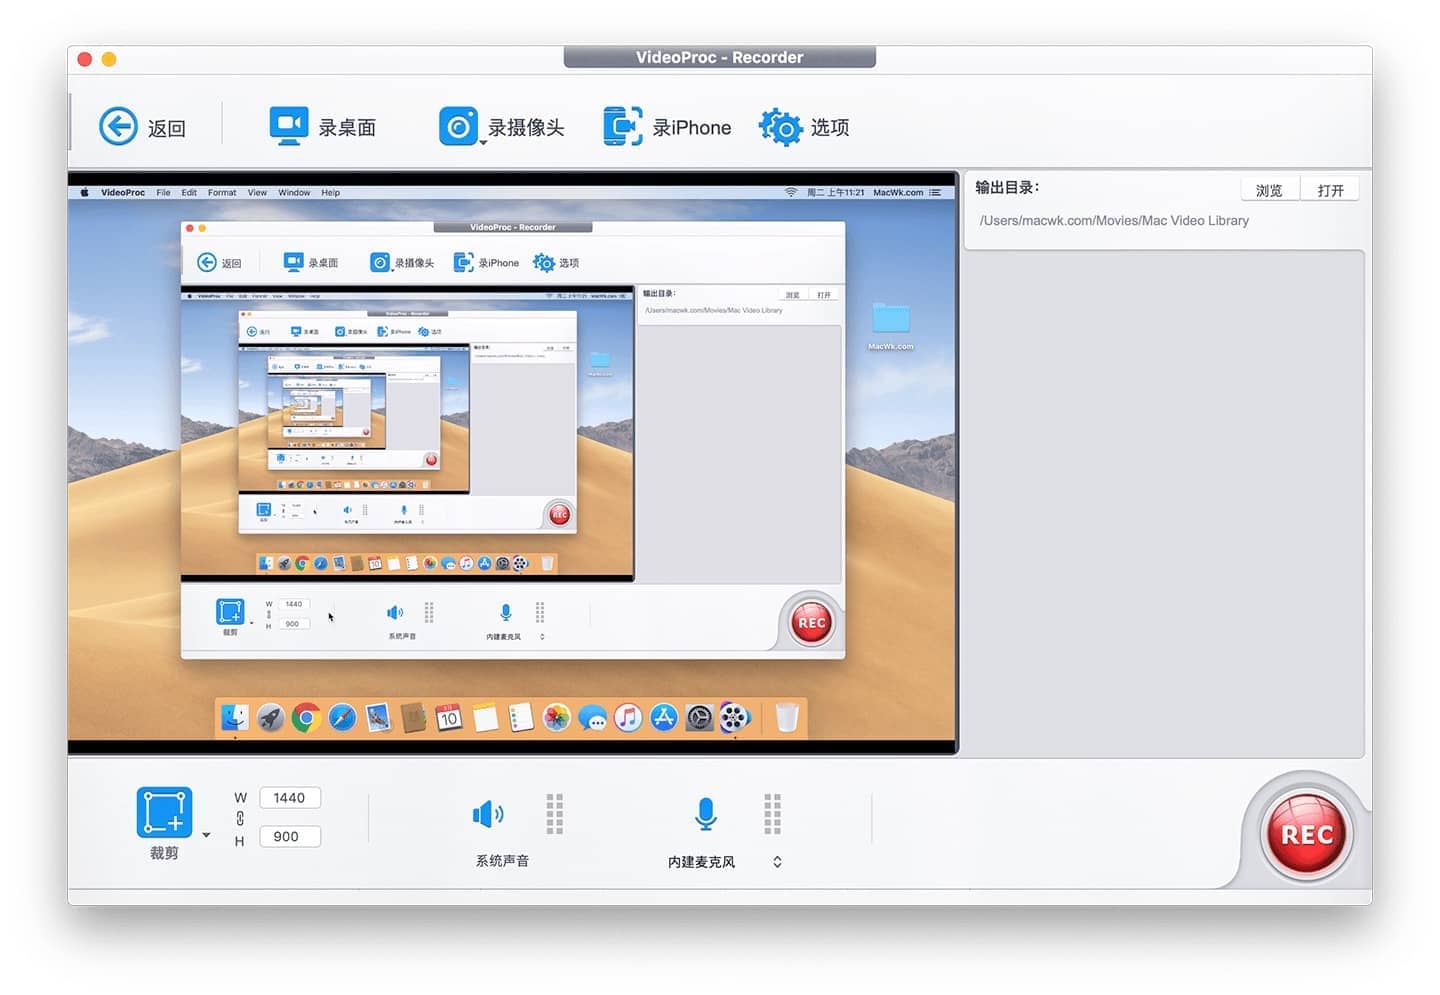Open Help menu in the previewed menu bar
Image resolution: width=1440 pixels, height=995 pixels.
pos(331,192)
